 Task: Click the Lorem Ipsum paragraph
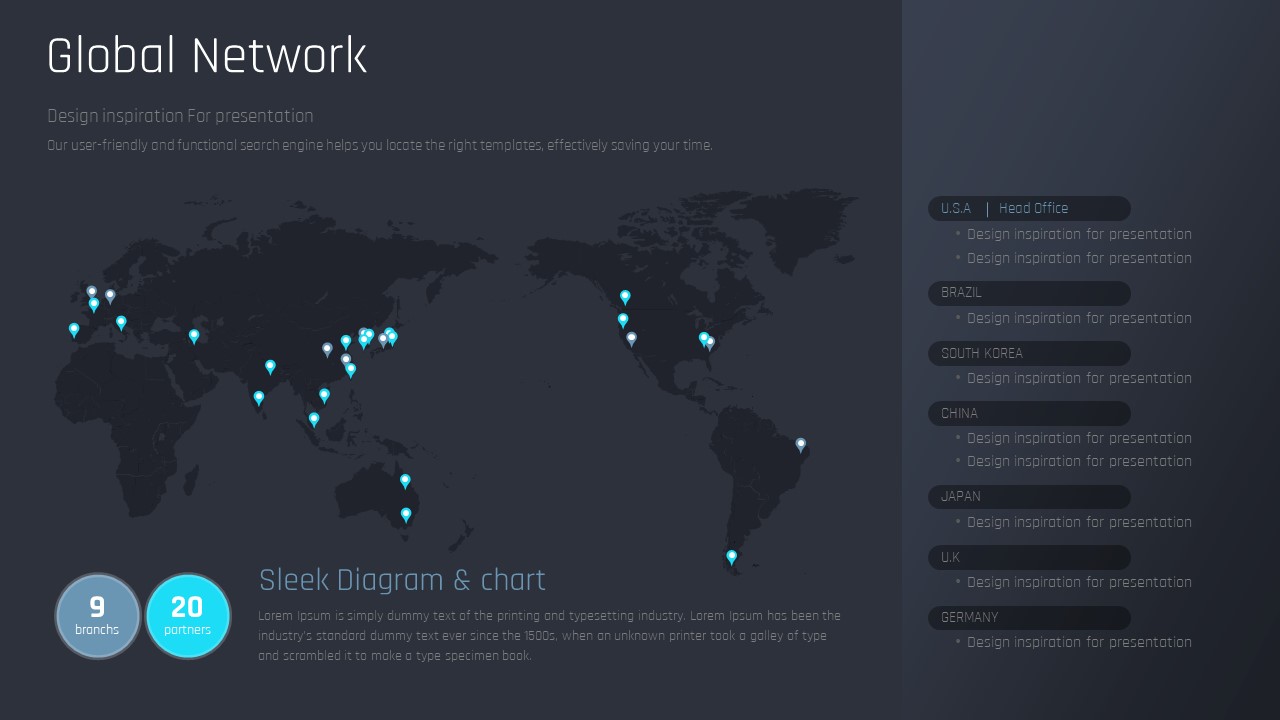tap(549, 636)
